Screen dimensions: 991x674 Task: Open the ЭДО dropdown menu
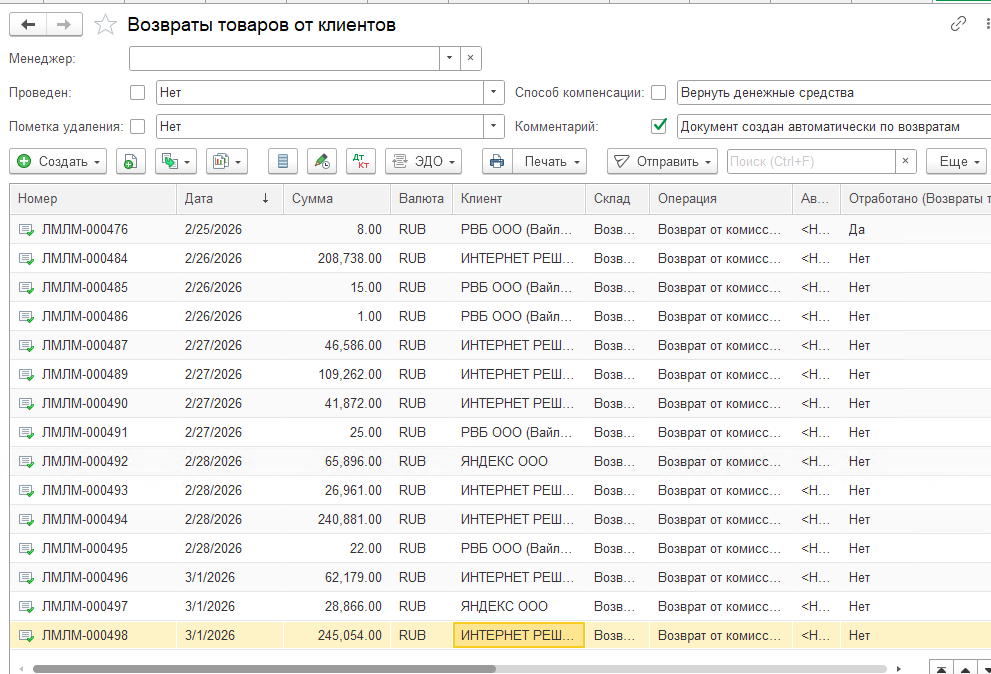click(423, 161)
